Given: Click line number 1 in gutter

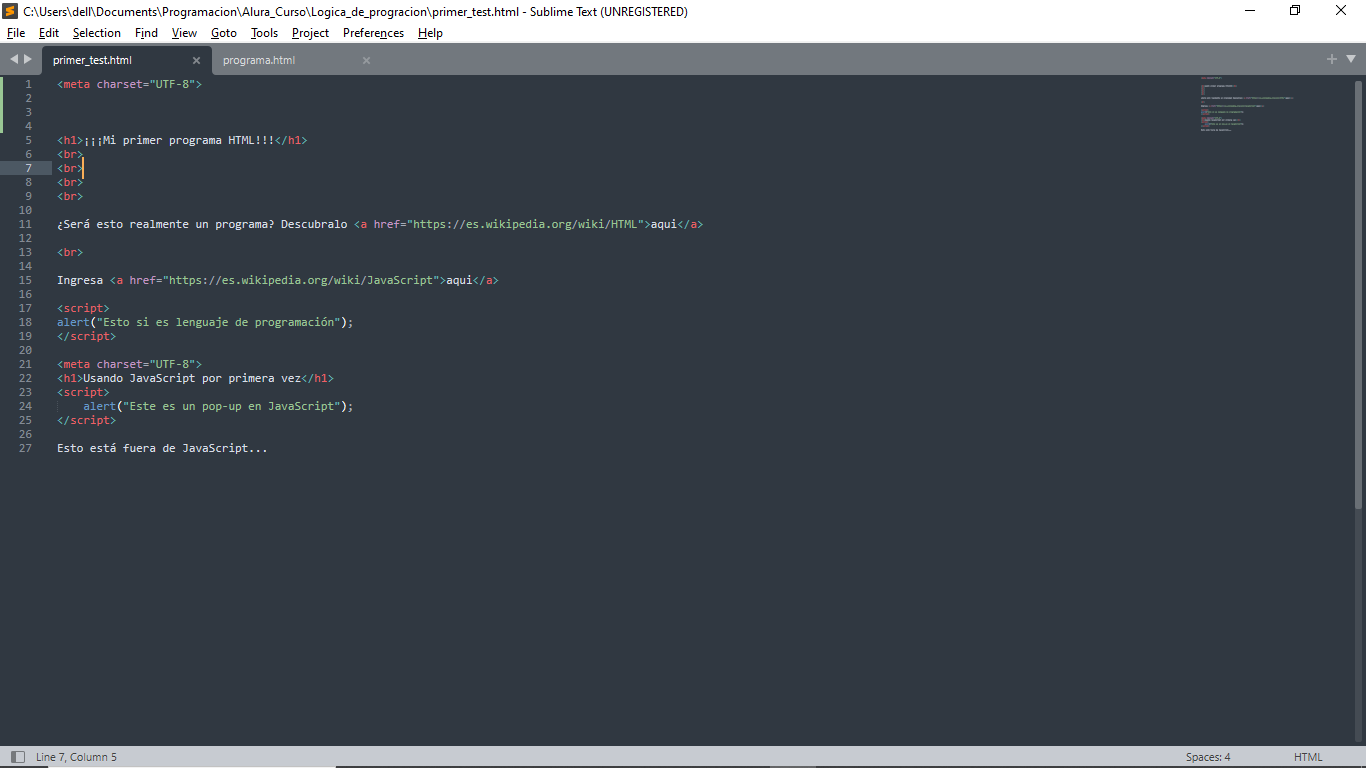Looking at the screenshot, I should click(29, 84).
